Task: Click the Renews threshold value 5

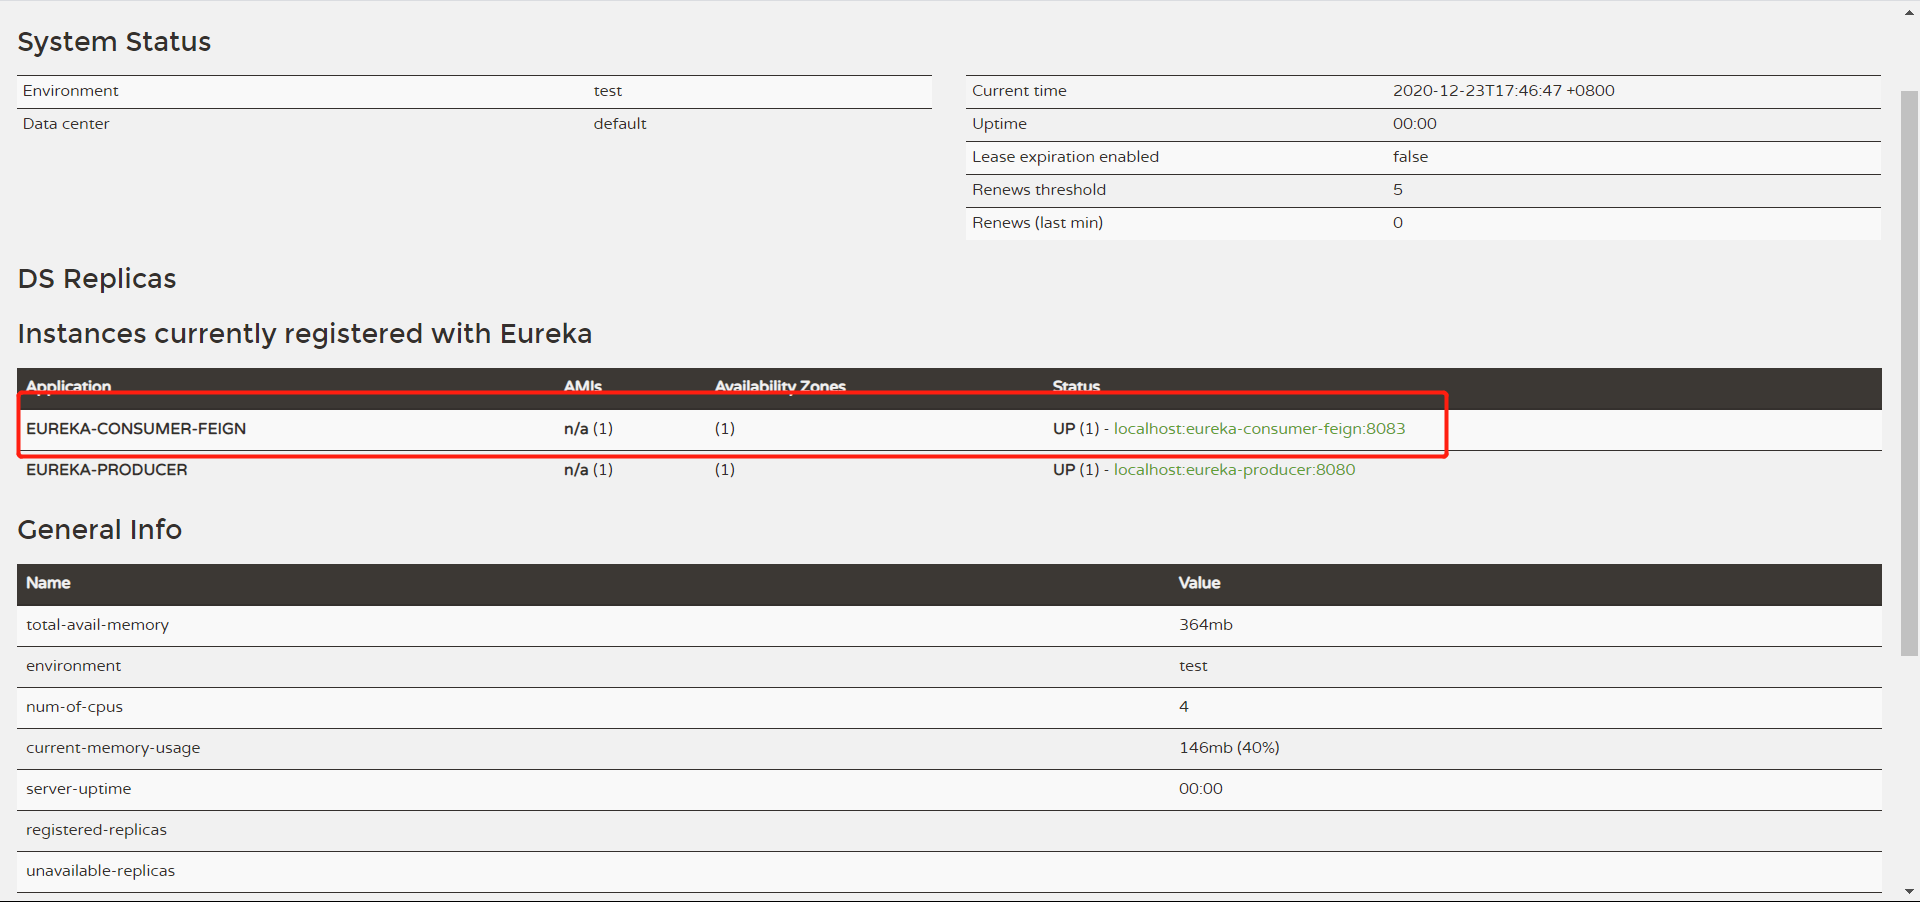Action: tap(1398, 189)
